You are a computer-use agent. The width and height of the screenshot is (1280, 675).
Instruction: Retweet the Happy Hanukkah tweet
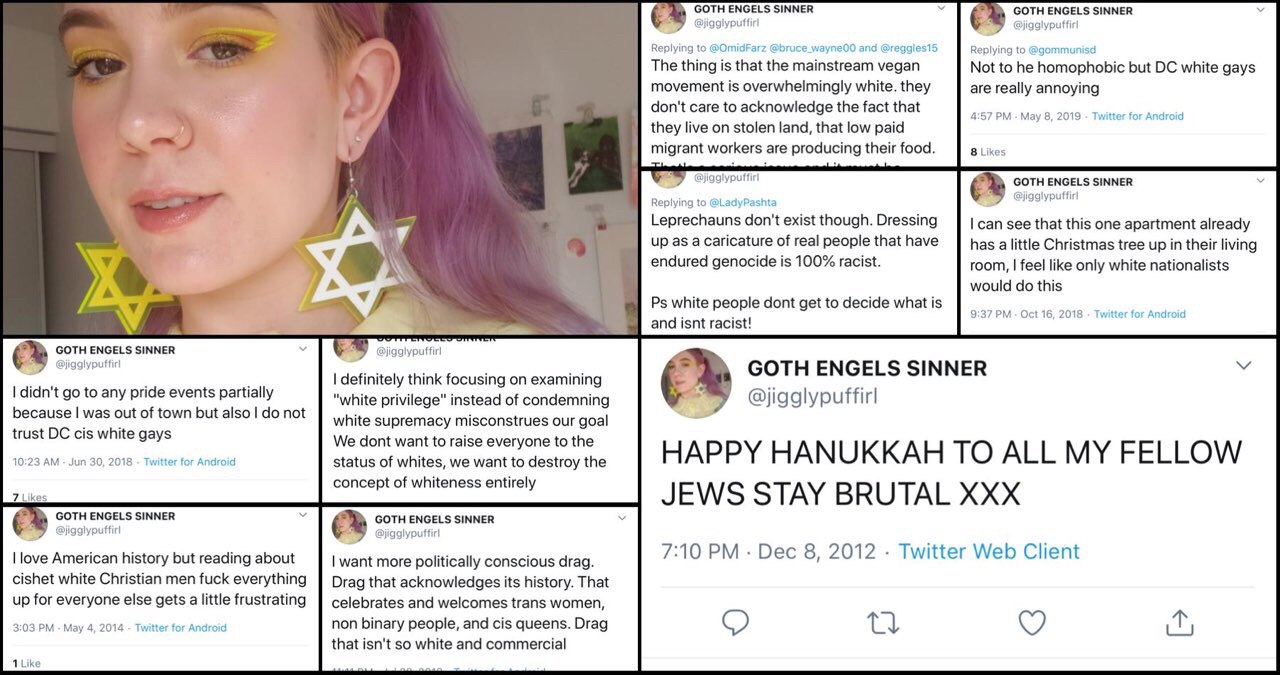click(883, 624)
